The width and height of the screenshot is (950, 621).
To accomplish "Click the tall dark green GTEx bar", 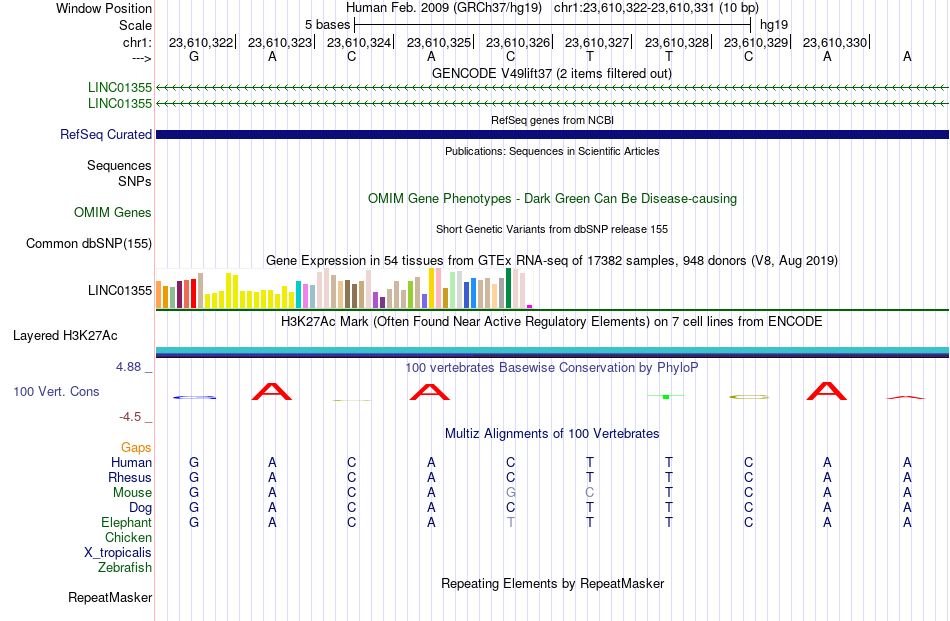I will click(508, 288).
